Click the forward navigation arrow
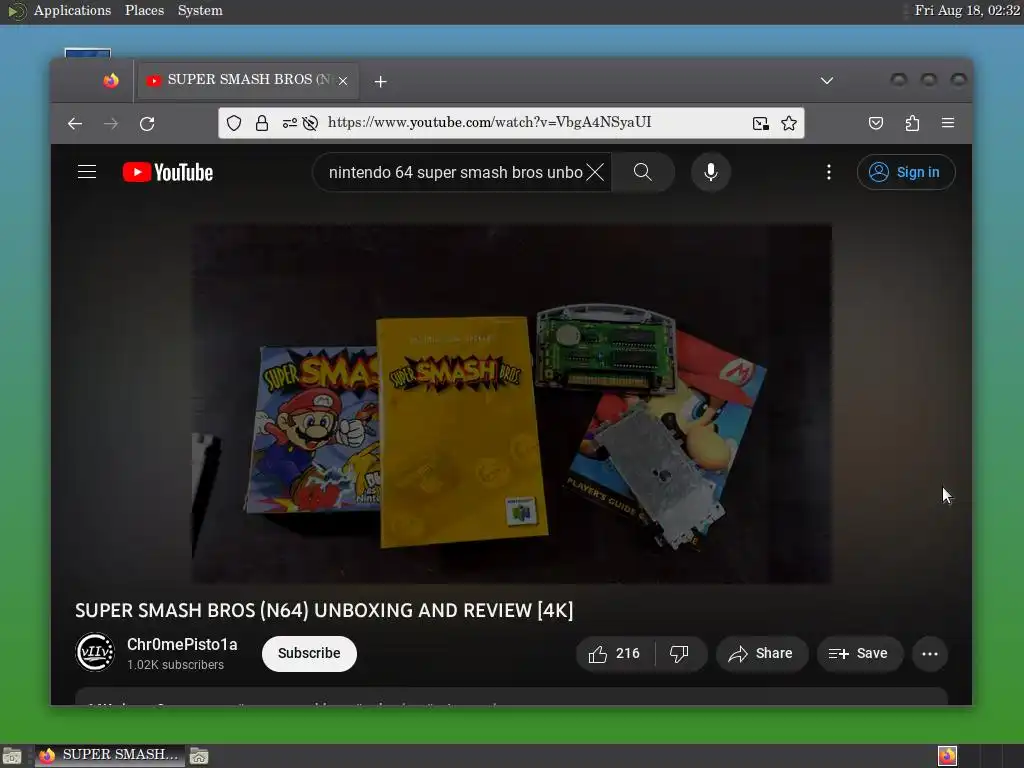1024x768 pixels. [111, 123]
